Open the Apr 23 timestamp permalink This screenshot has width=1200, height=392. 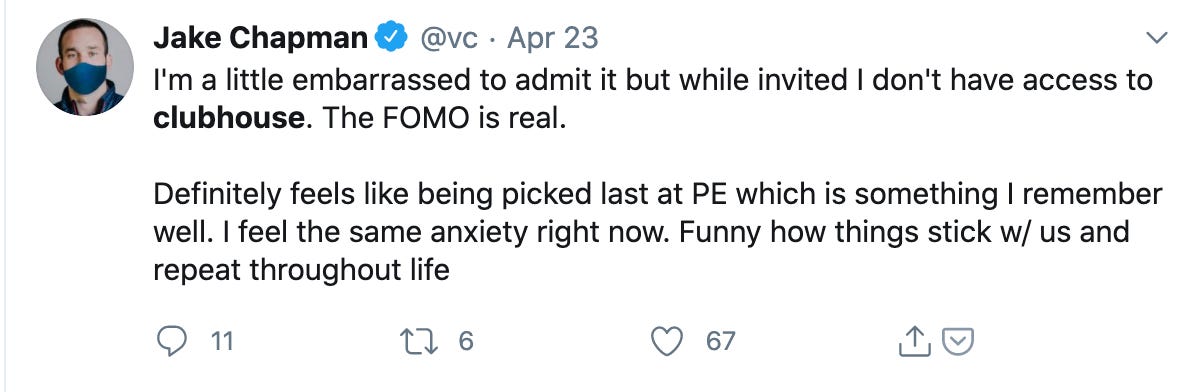(553, 38)
